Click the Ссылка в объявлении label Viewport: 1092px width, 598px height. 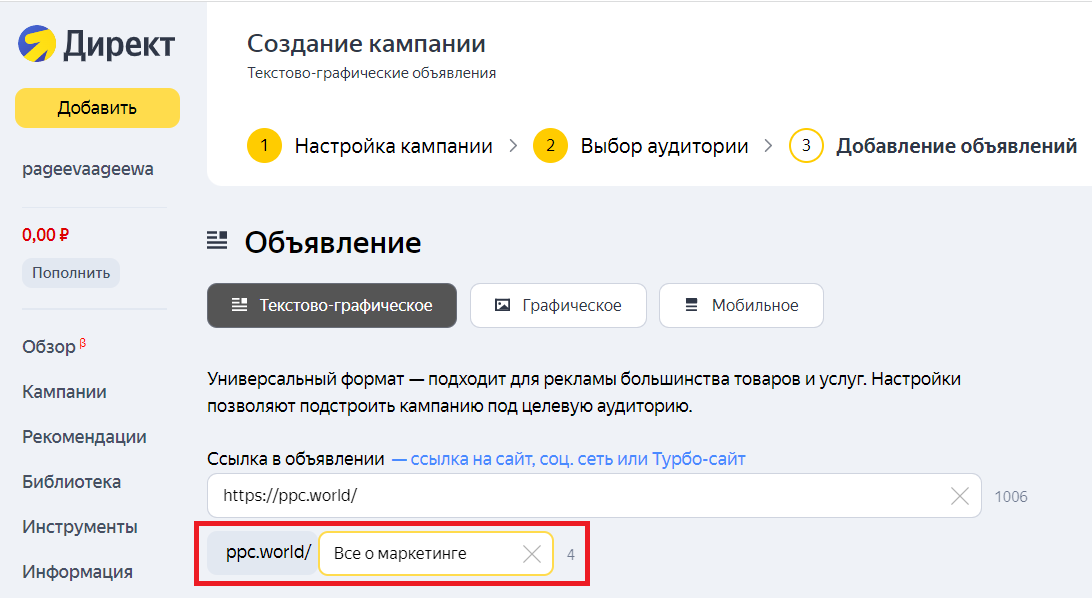click(296, 459)
